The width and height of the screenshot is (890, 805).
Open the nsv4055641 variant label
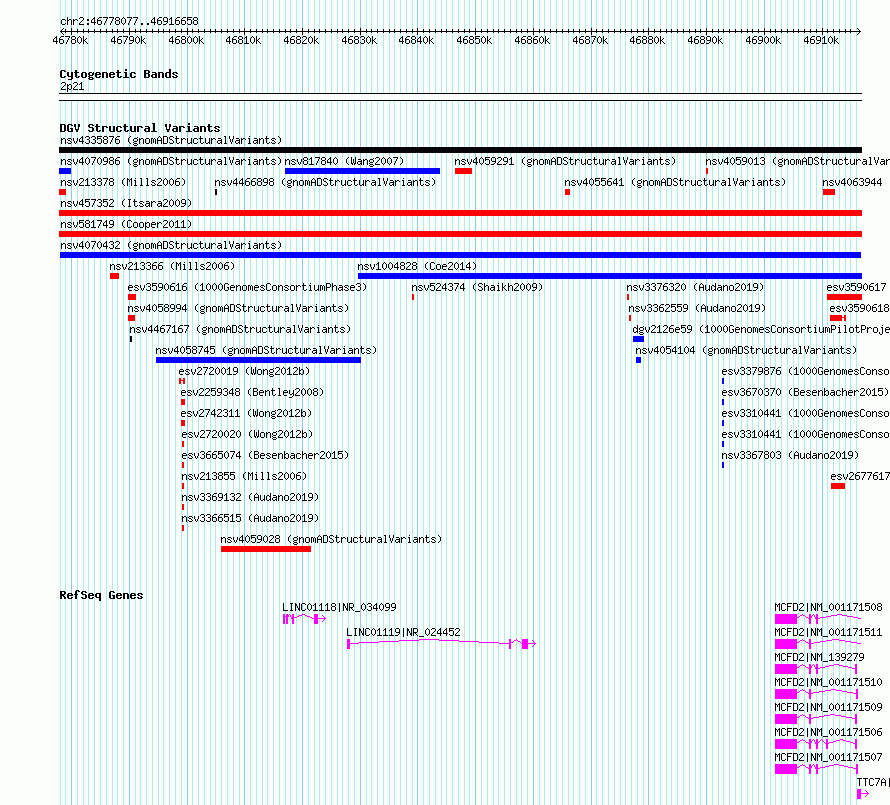[675, 182]
